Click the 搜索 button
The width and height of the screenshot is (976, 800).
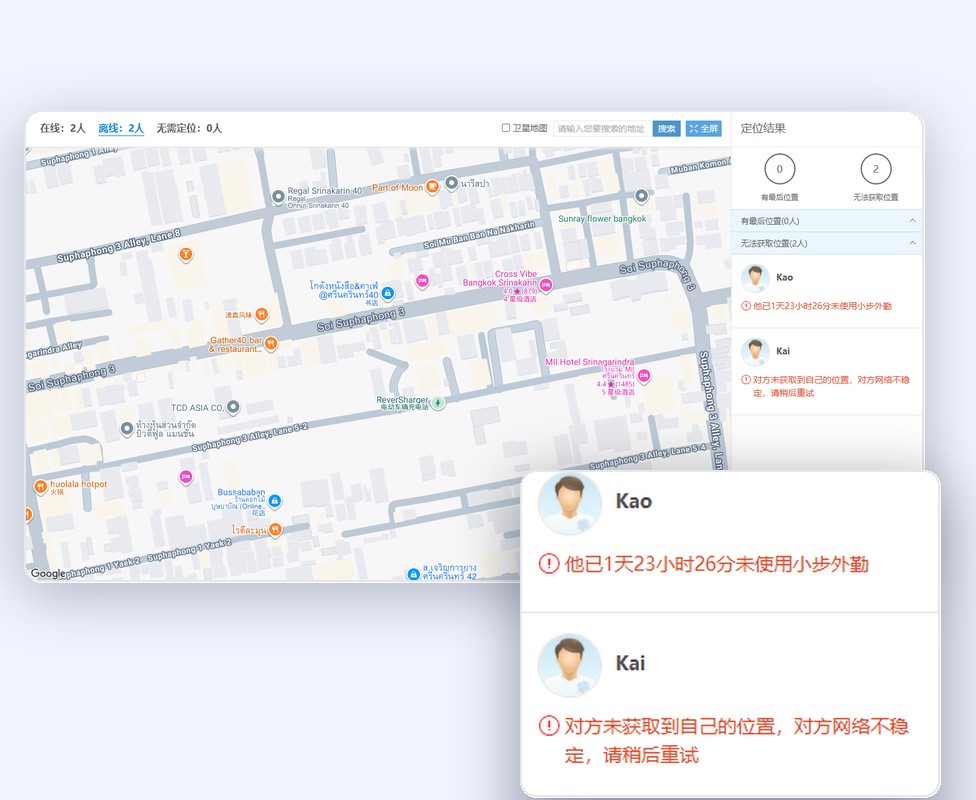(666, 128)
